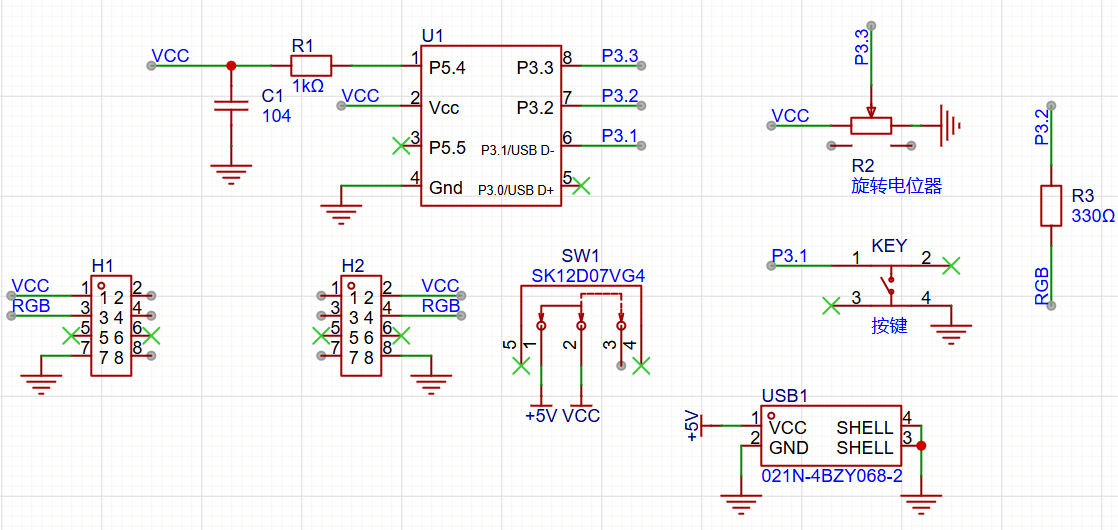Select the ground symbol on H1 pin 7
This screenshot has width=1118, height=530.
[x=41, y=384]
